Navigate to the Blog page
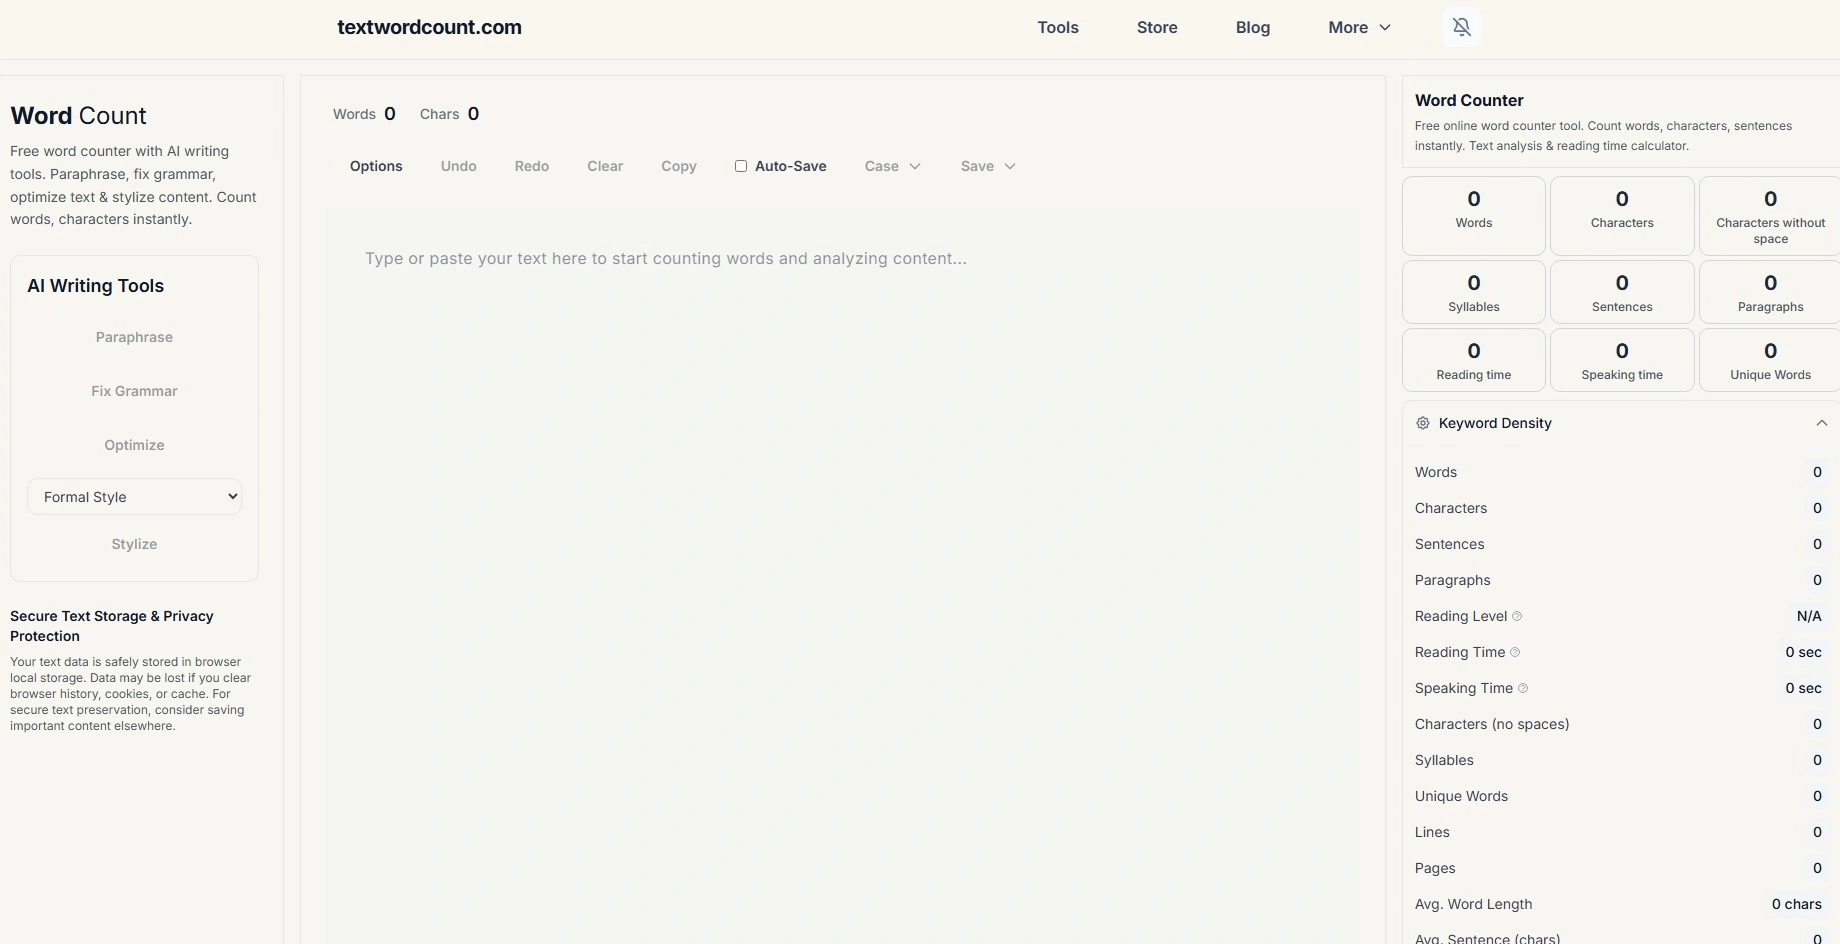The image size is (1840, 944). point(1253,27)
